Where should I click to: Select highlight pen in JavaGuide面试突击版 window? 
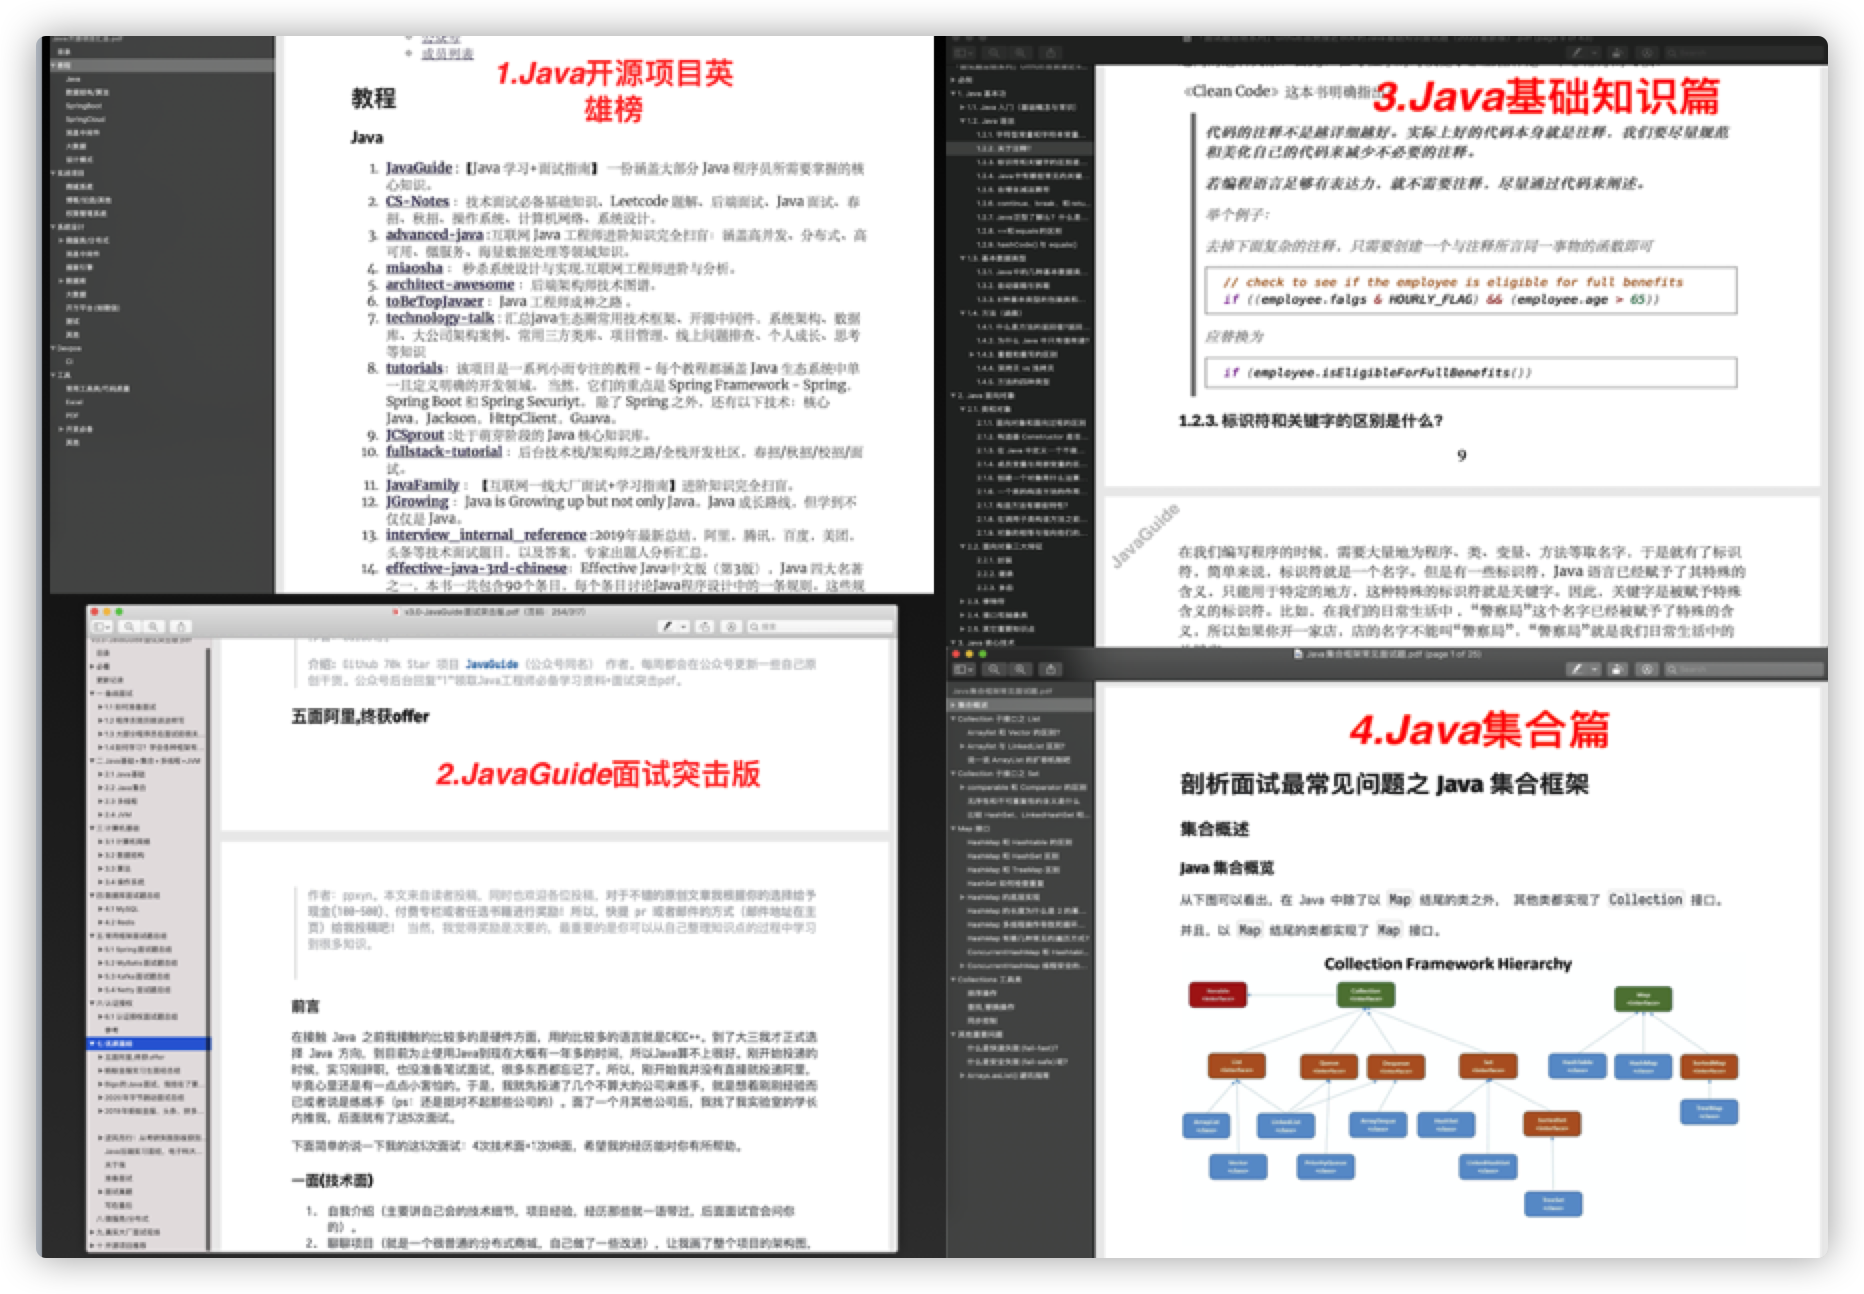coord(667,627)
